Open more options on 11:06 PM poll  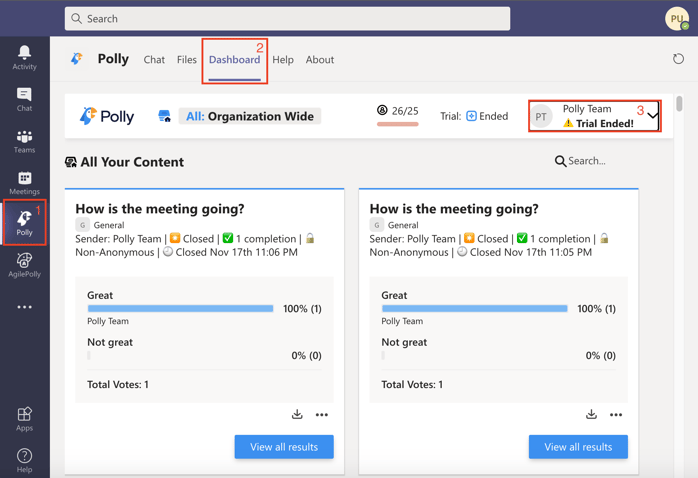322,415
